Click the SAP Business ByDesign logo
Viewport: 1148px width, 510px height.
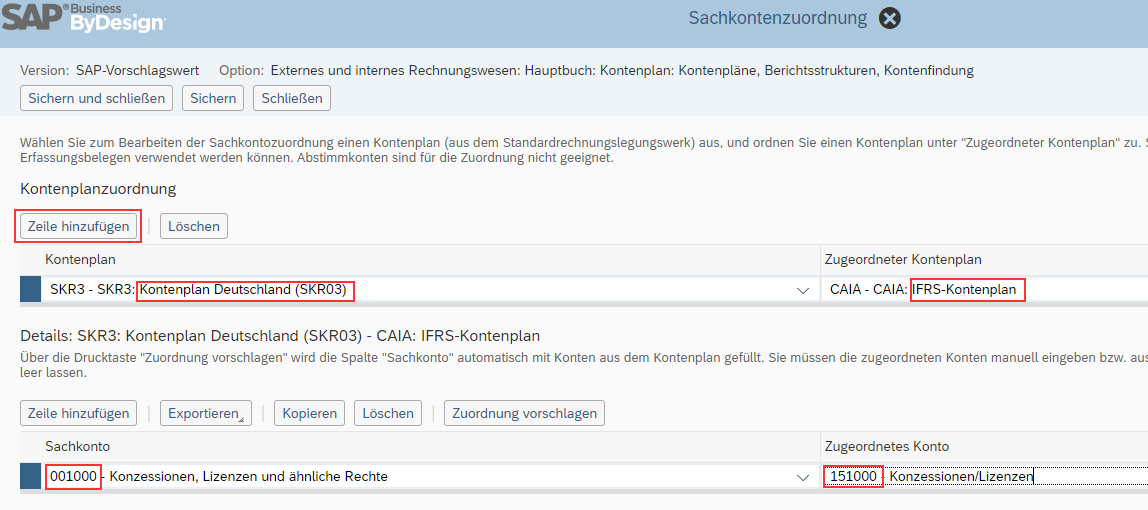(x=83, y=18)
